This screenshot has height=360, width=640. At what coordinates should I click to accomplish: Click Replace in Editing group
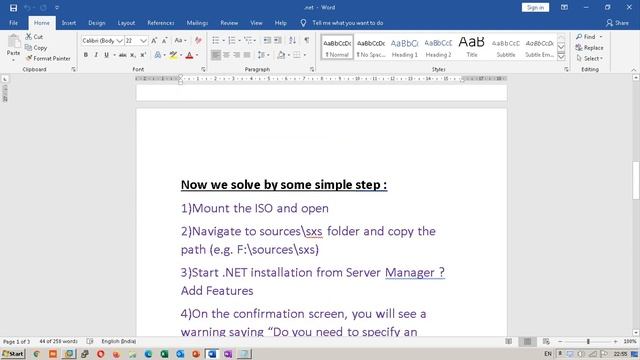coord(589,48)
